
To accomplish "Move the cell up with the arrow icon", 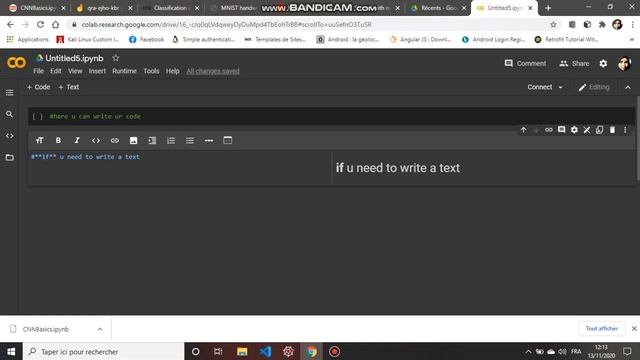I will click(523, 130).
